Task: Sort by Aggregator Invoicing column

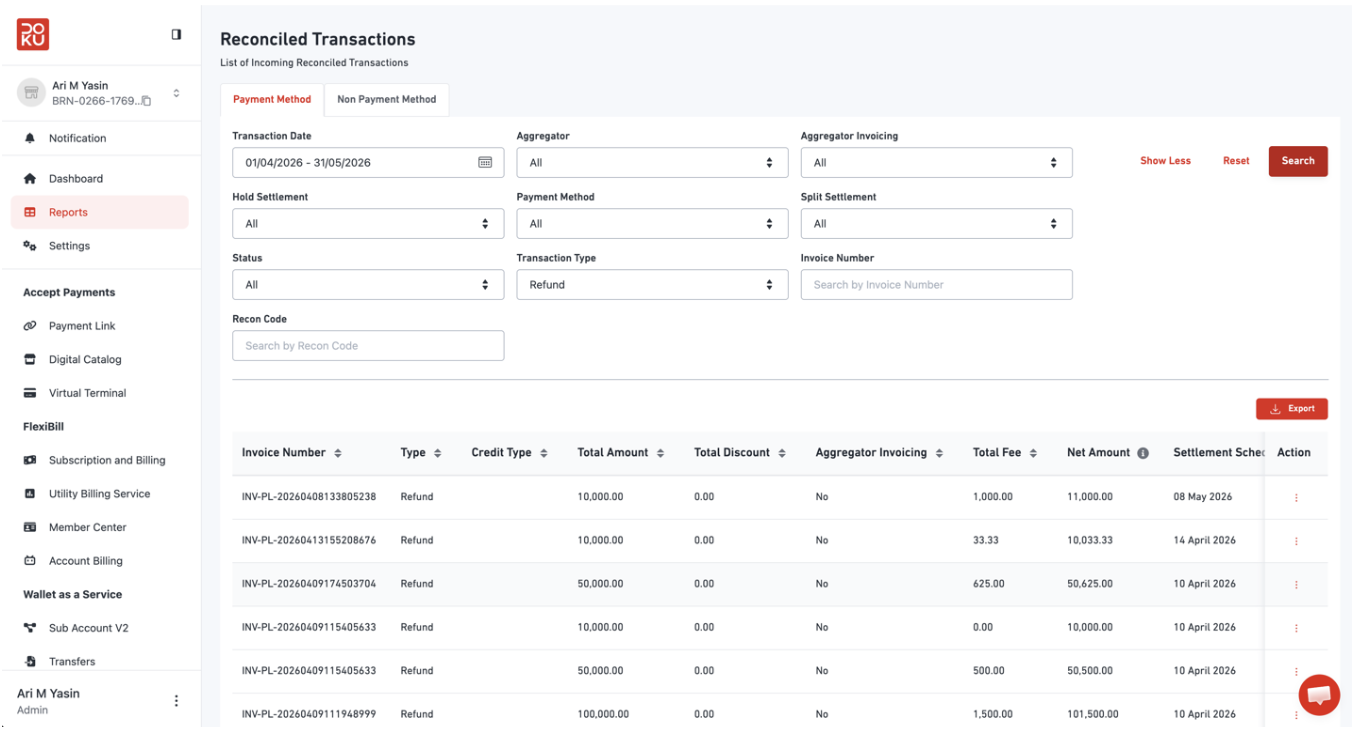Action: [x=939, y=453]
